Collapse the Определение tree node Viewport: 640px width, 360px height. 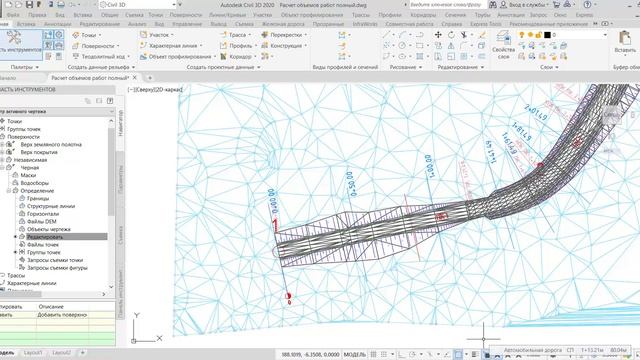(x=9, y=191)
